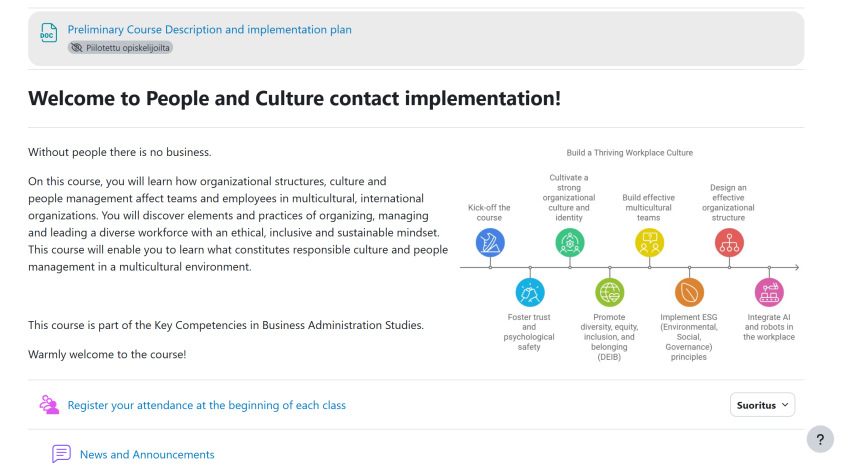The width and height of the screenshot is (858, 474).
Task: Click the Build a Thriving Workplace Culture title
Action: (629, 153)
